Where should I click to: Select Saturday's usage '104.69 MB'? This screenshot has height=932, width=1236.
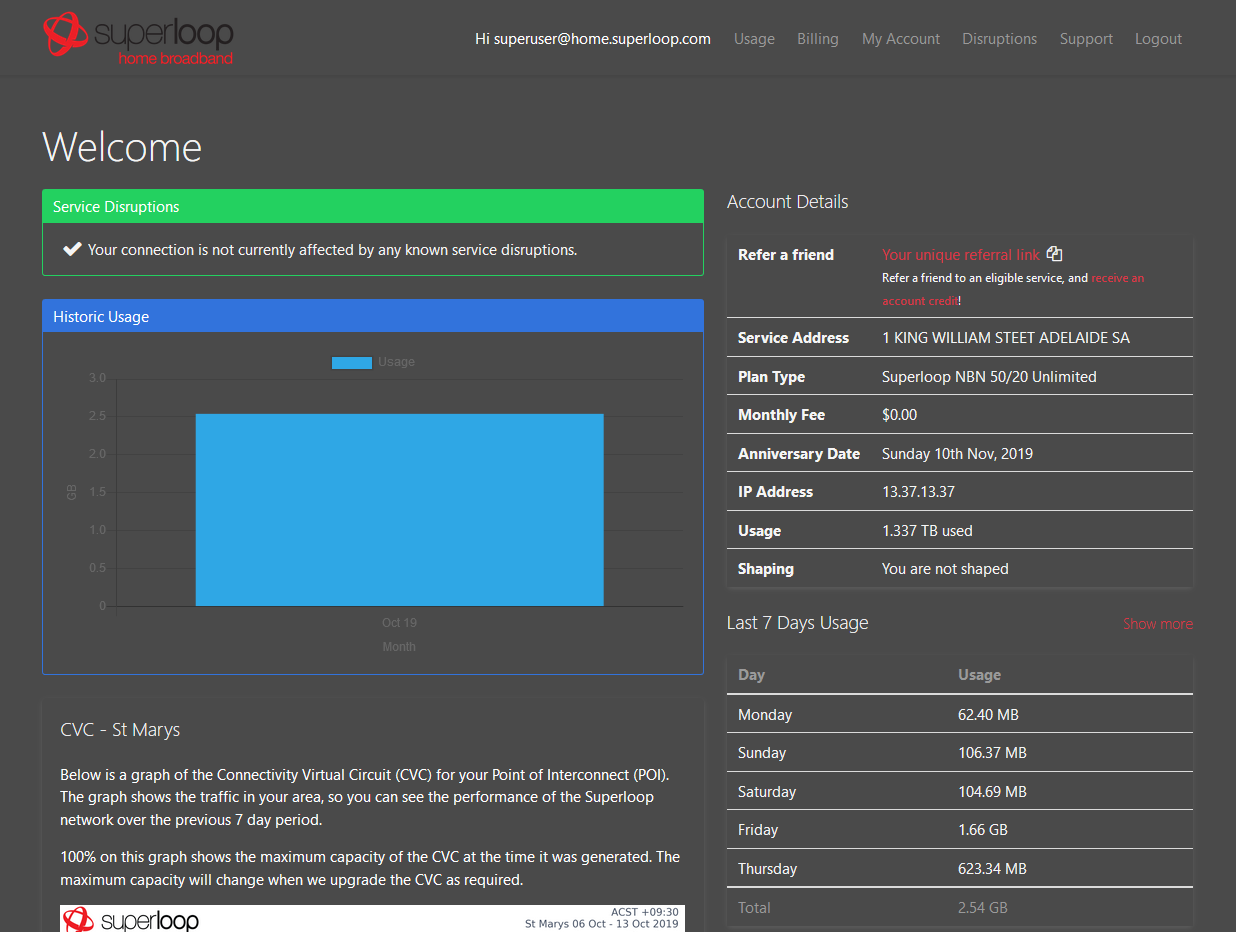pos(992,792)
